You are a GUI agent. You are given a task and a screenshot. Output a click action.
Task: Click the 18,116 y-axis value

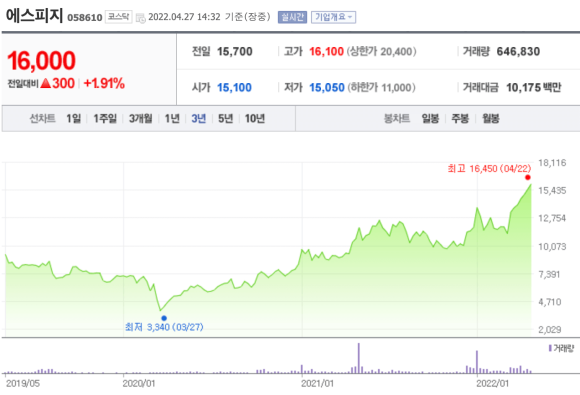[552, 163]
